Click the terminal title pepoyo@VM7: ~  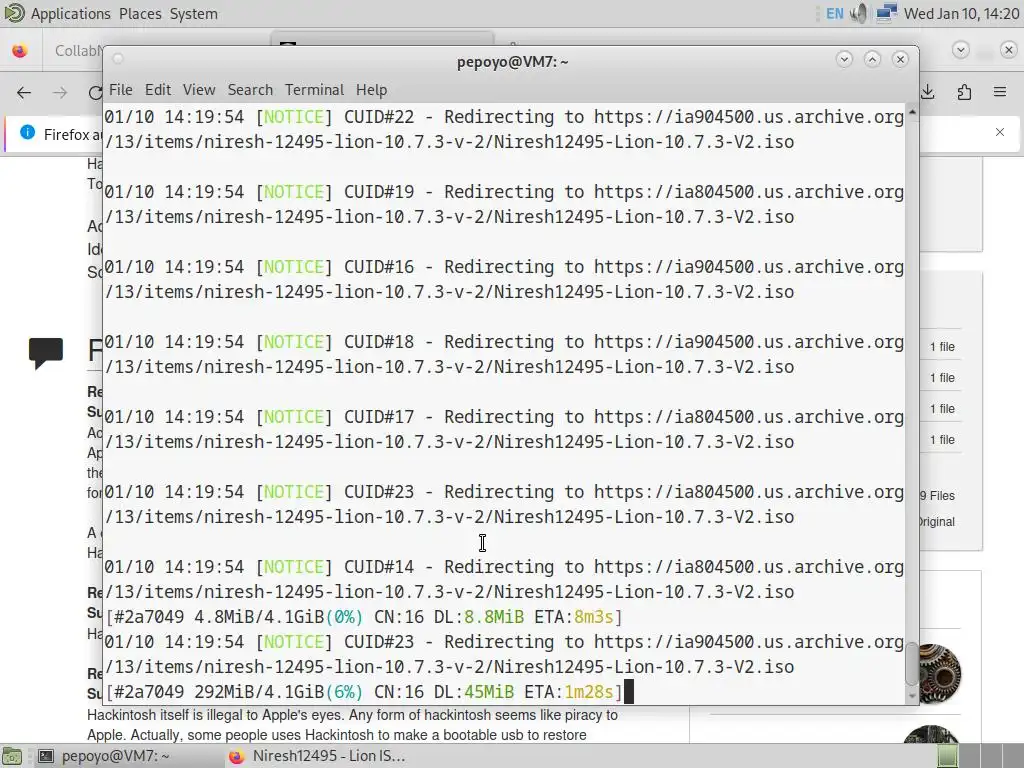click(513, 62)
